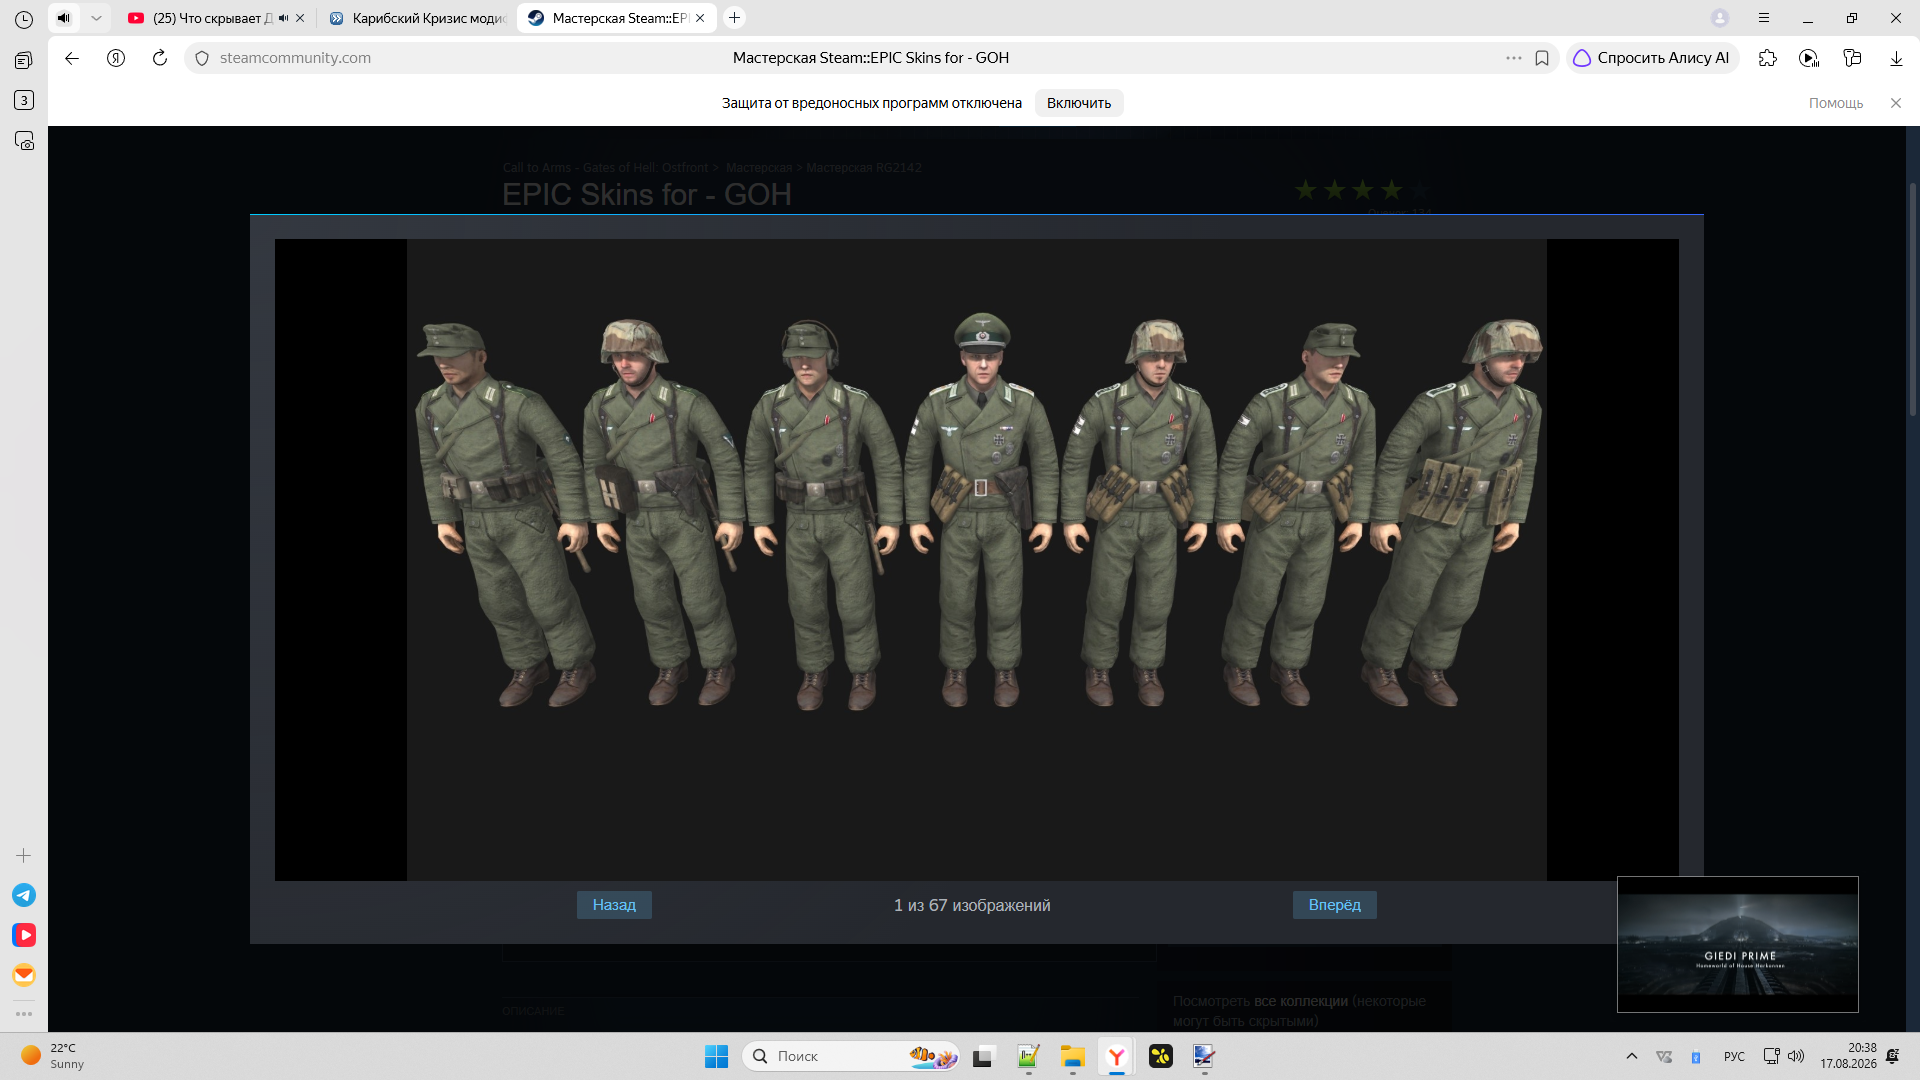Open sidebar more options dots
This screenshot has width=1920, height=1080.
[24, 1014]
